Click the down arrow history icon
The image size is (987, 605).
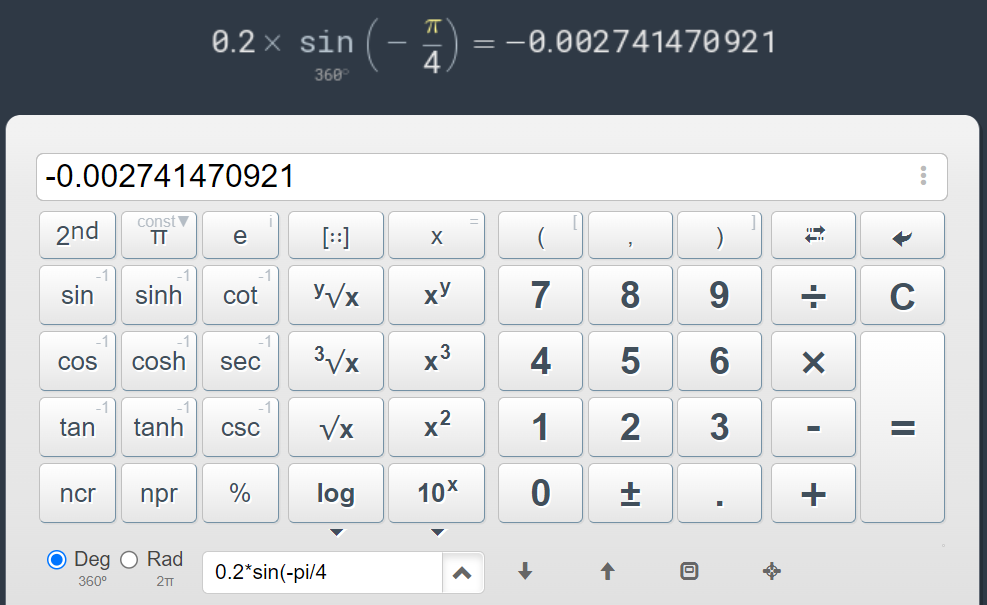click(525, 572)
